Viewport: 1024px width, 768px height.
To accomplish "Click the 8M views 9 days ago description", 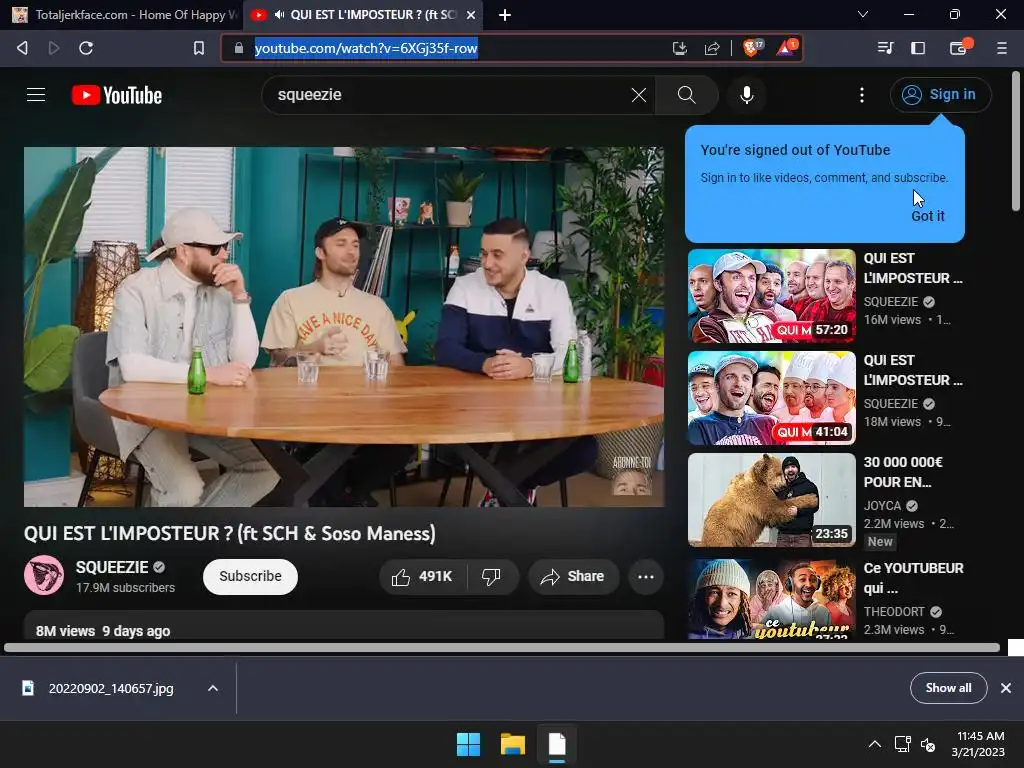I will click(x=103, y=631).
